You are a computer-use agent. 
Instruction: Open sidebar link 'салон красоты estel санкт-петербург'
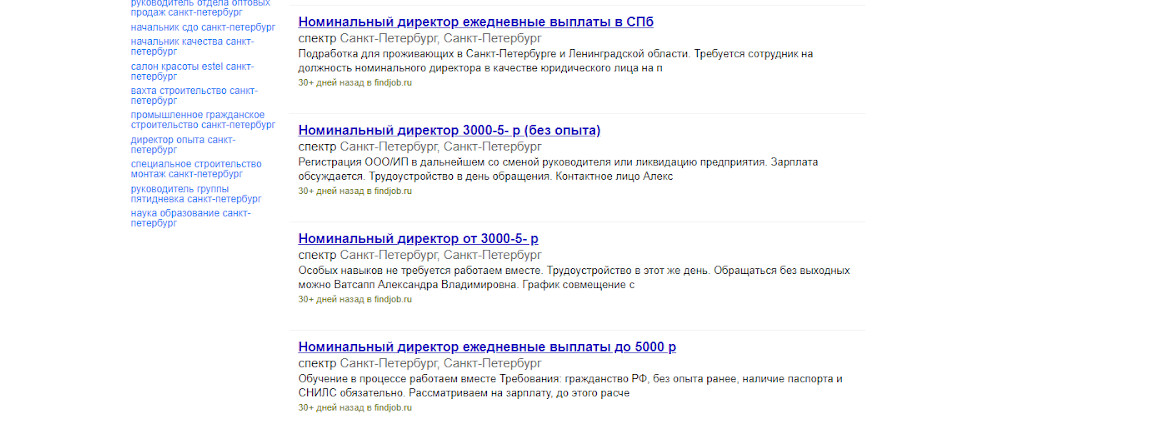coord(192,71)
